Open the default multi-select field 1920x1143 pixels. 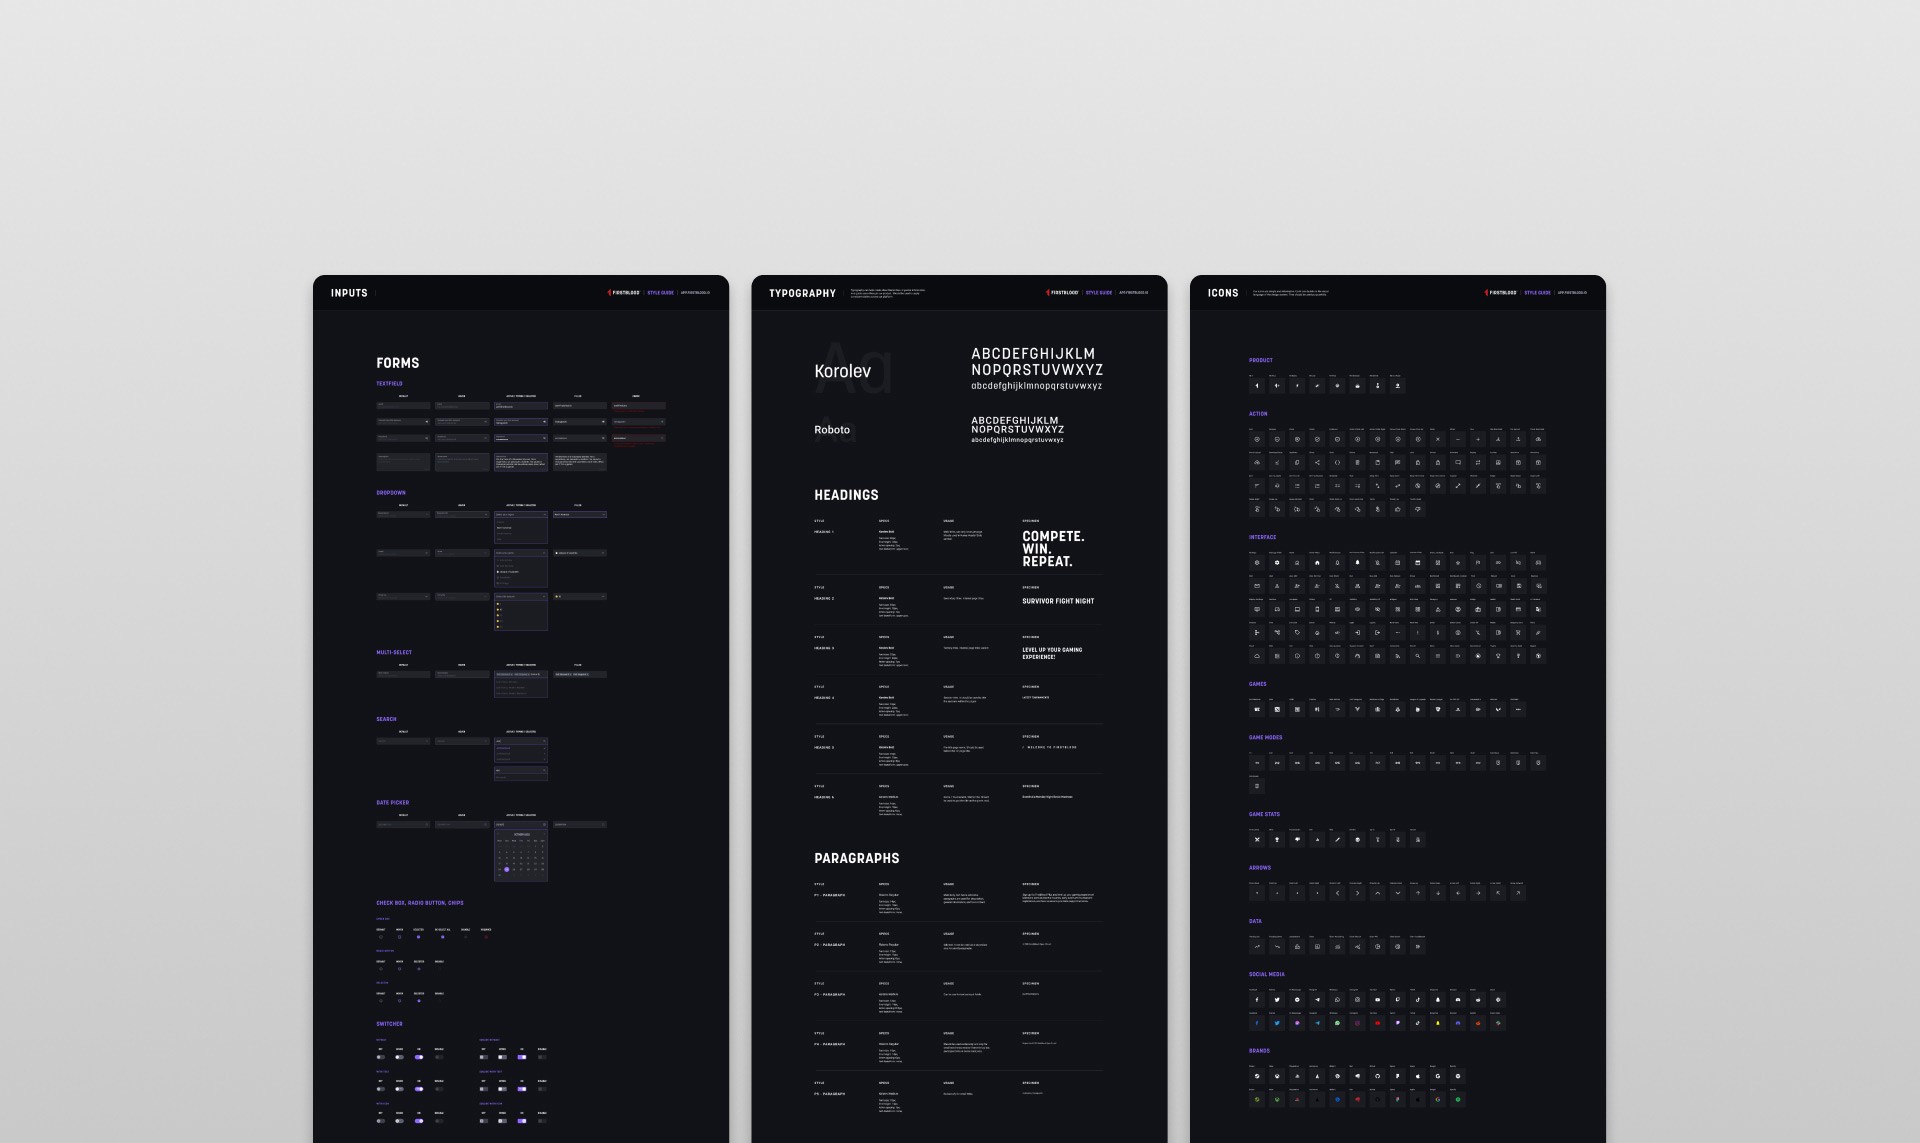pyautogui.click(x=403, y=674)
